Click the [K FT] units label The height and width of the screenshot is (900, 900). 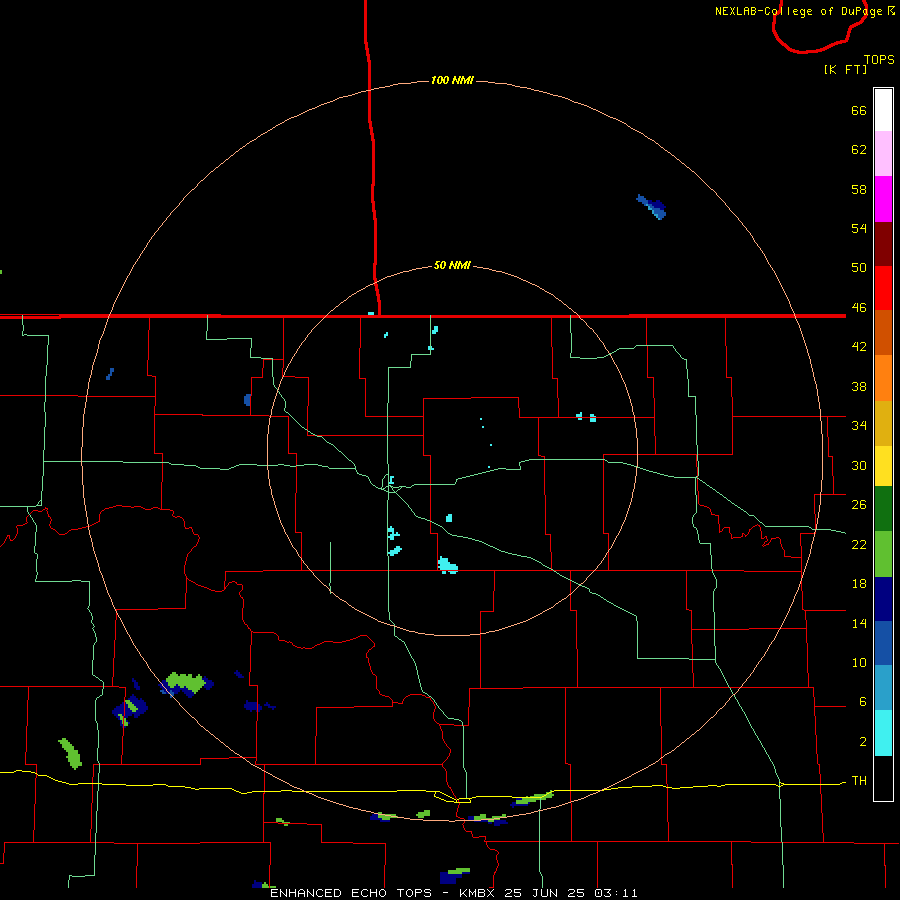[845, 69]
